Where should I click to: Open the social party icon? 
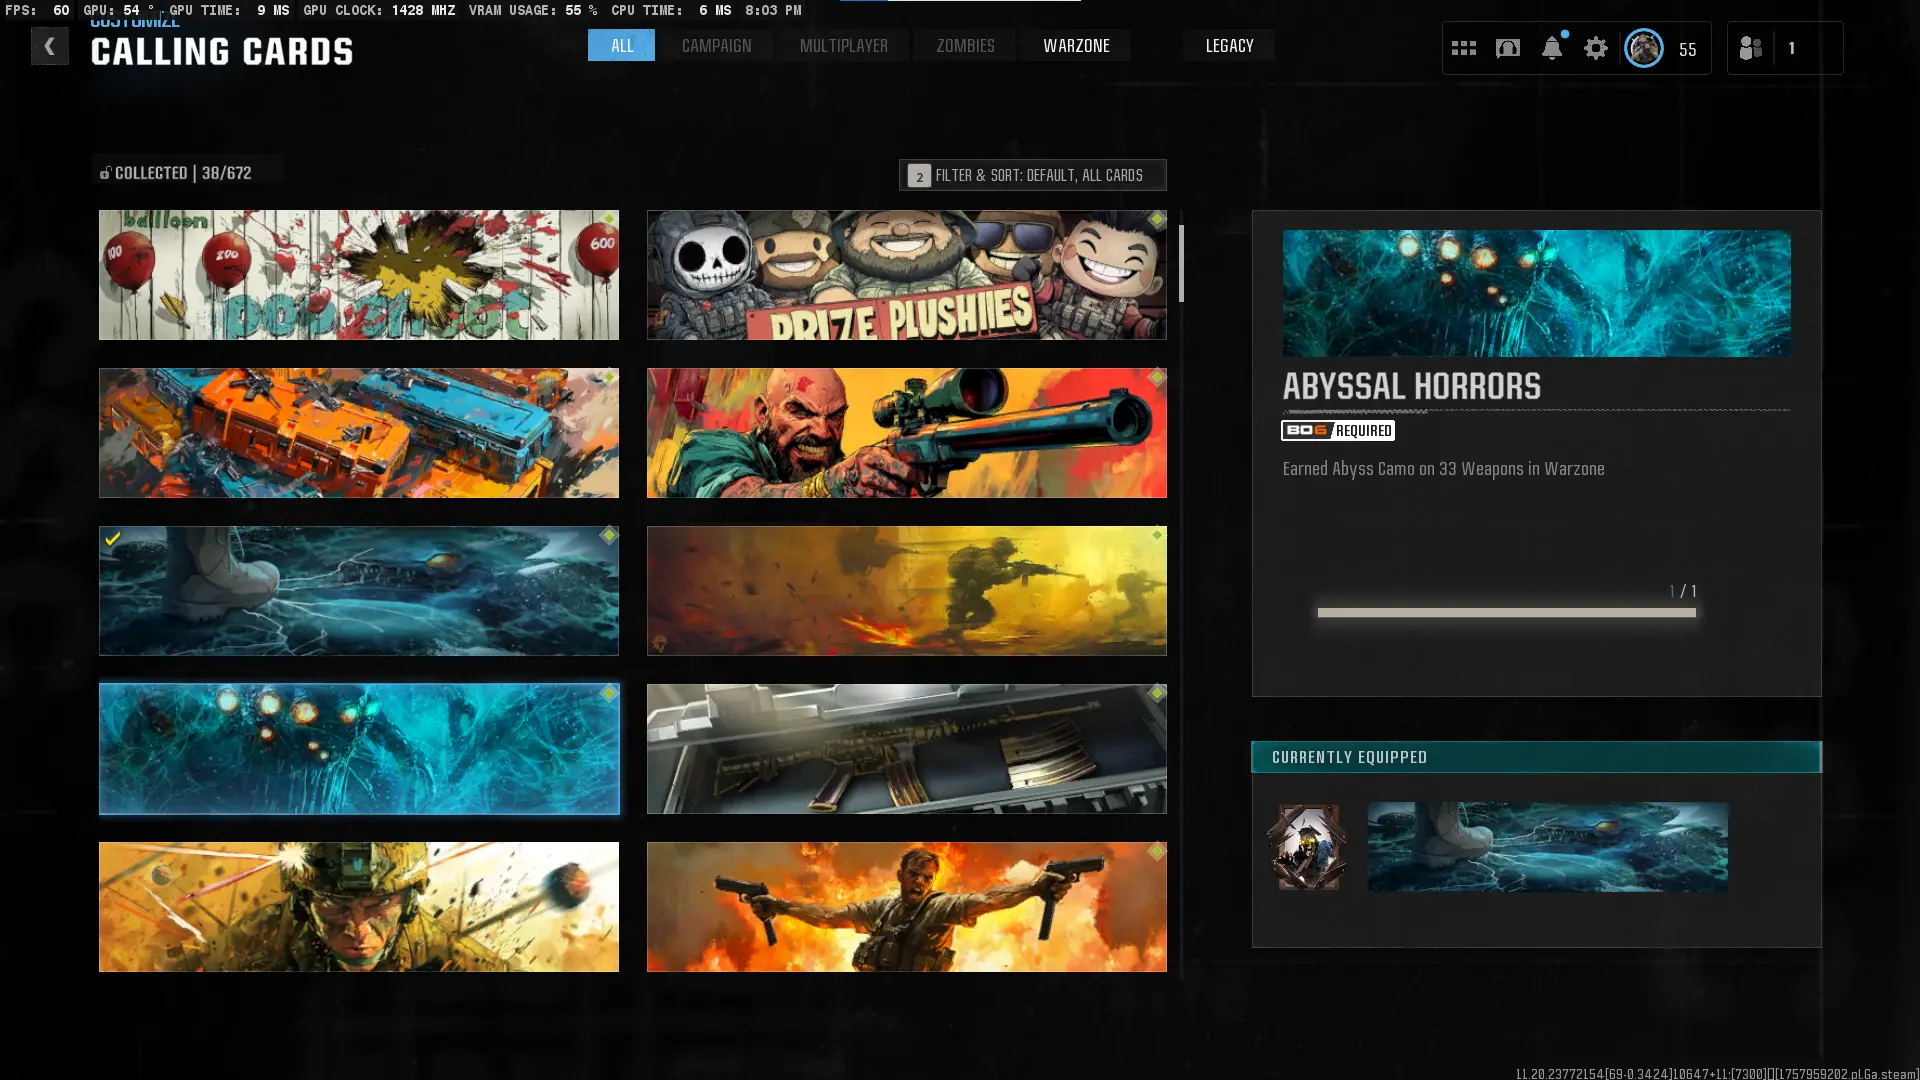[1750, 48]
